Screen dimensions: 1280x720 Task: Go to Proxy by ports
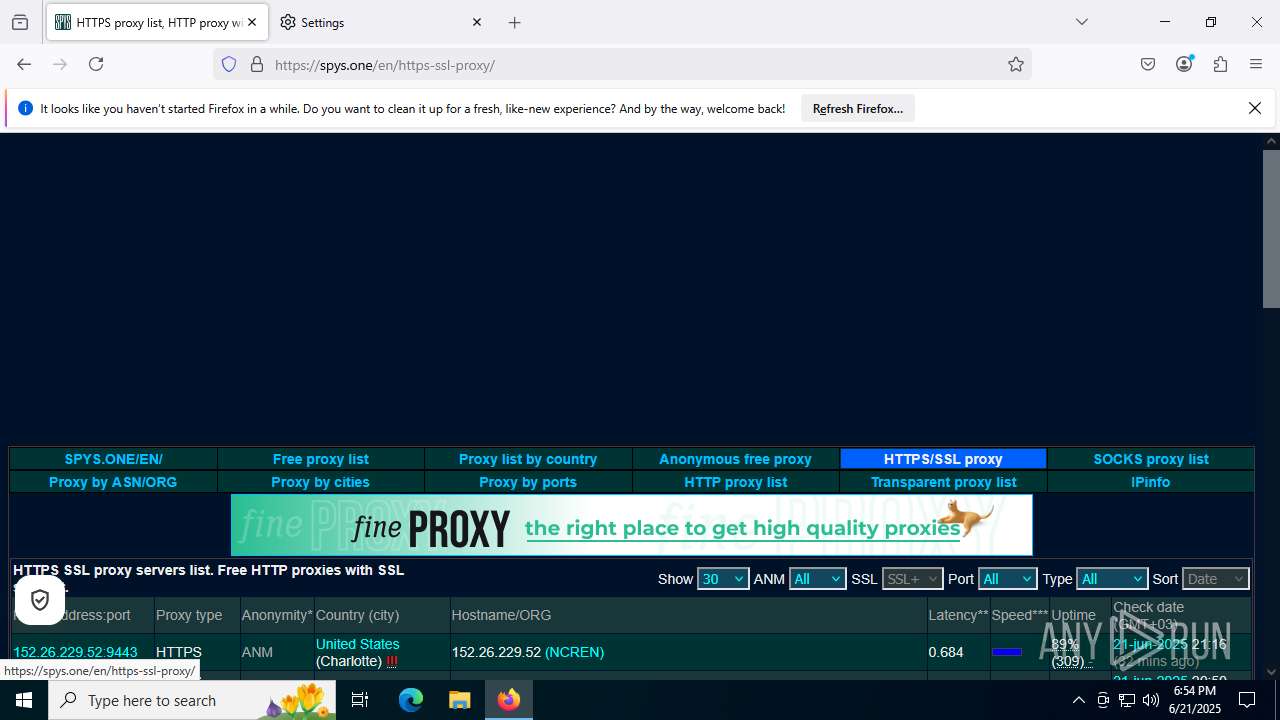(x=528, y=482)
